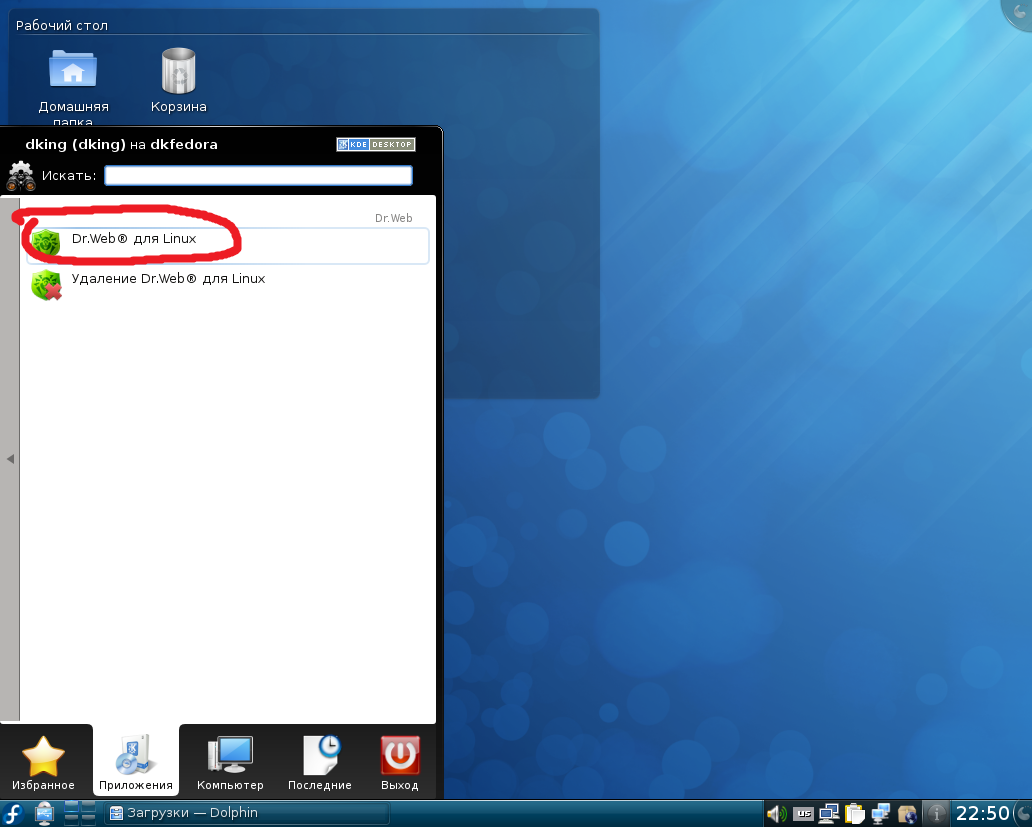Open the package updates tray icon
The height and width of the screenshot is (827, 1032).
point(907,814)
